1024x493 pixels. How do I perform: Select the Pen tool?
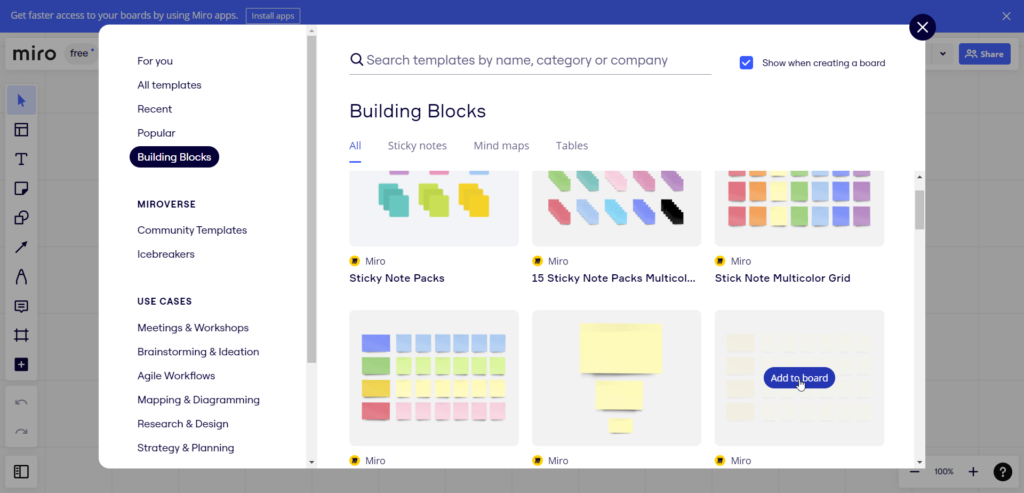click(x=22, y=277)
